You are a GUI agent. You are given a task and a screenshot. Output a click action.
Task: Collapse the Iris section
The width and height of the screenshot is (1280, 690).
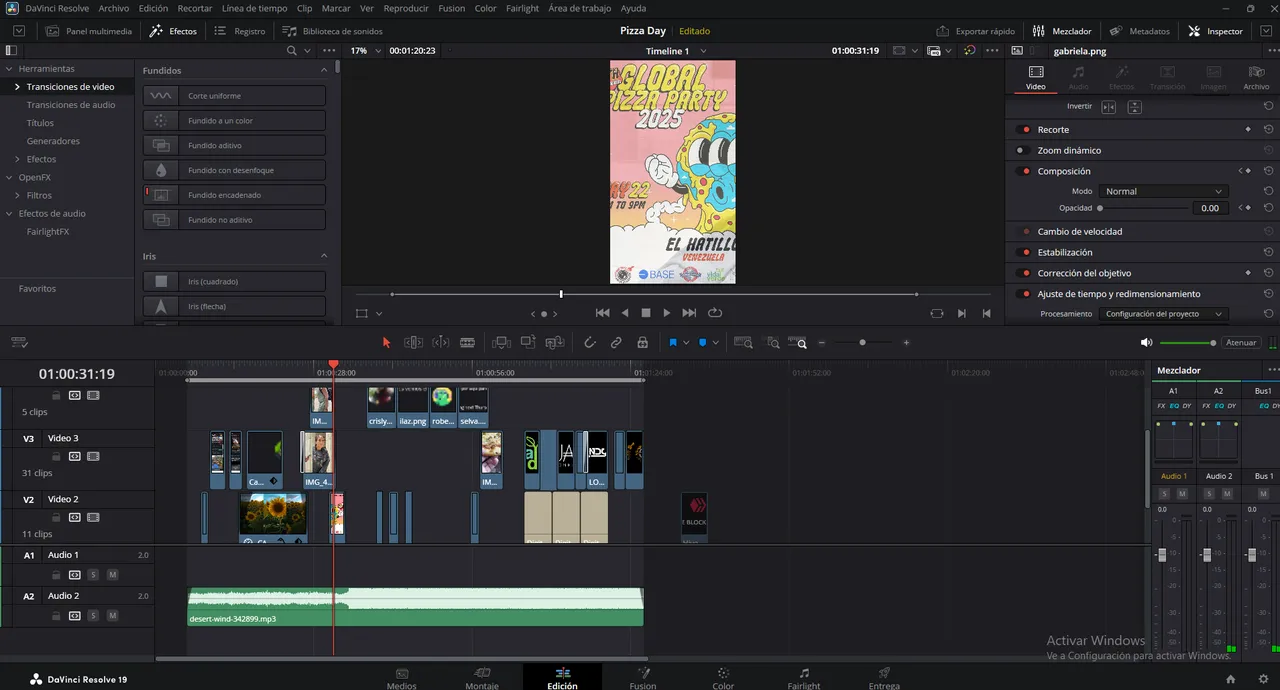point(324,256)
